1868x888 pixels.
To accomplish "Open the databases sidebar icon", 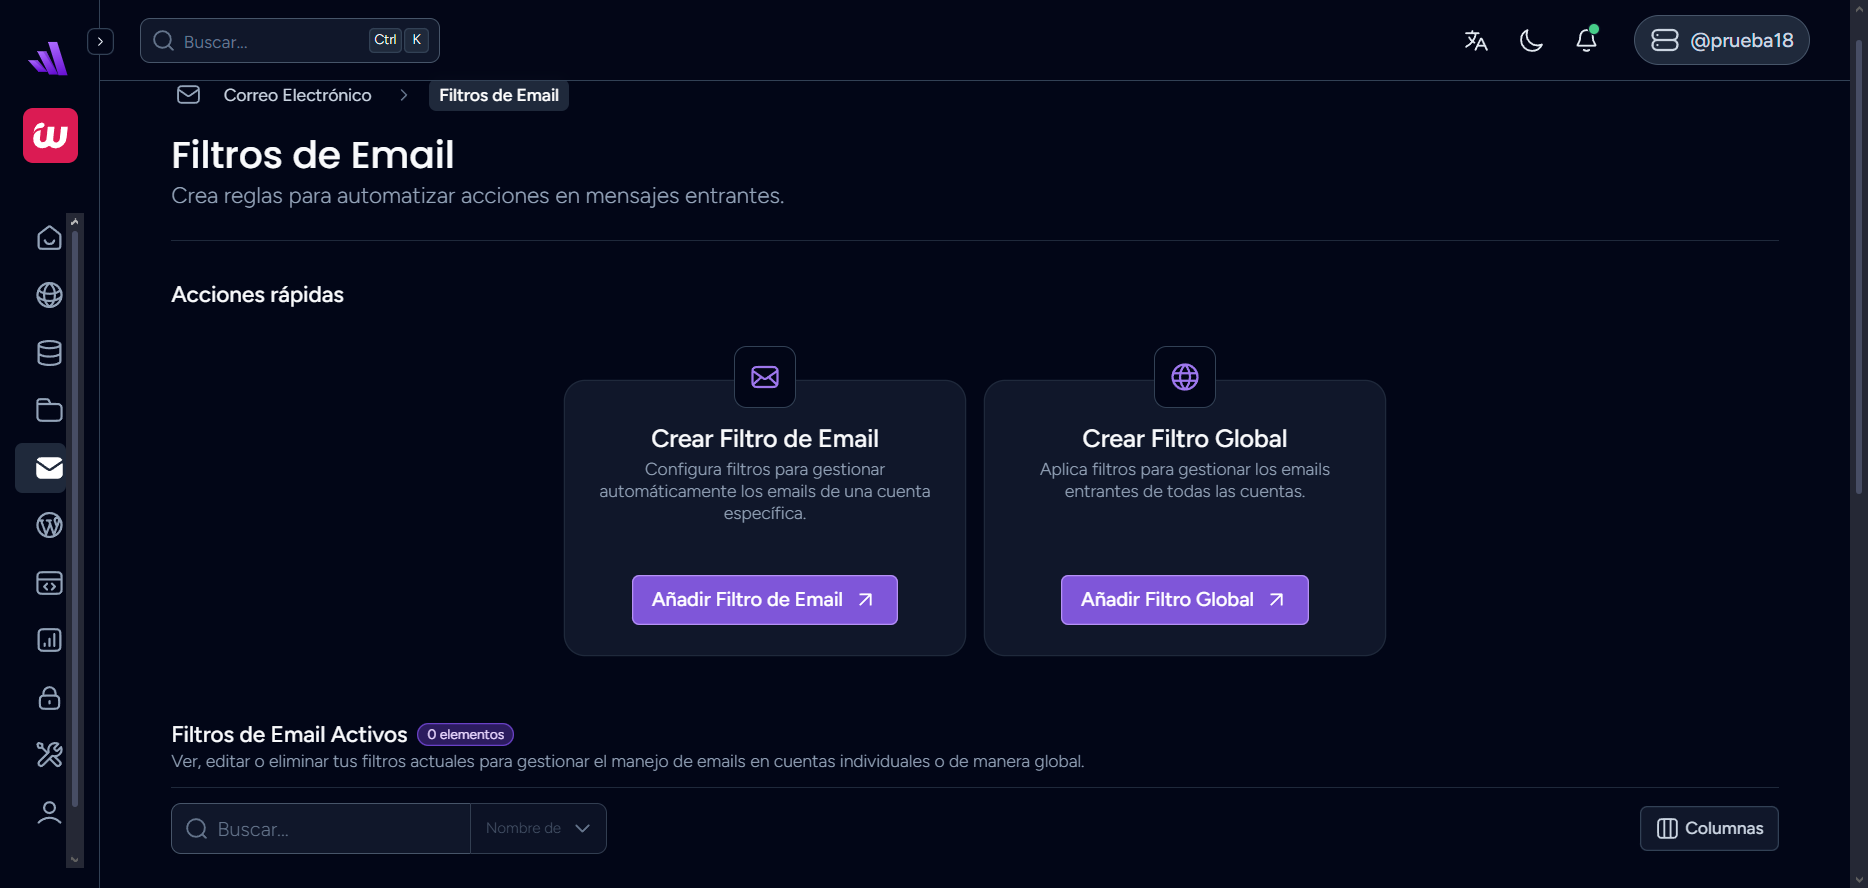I will [x=49, y=353].
